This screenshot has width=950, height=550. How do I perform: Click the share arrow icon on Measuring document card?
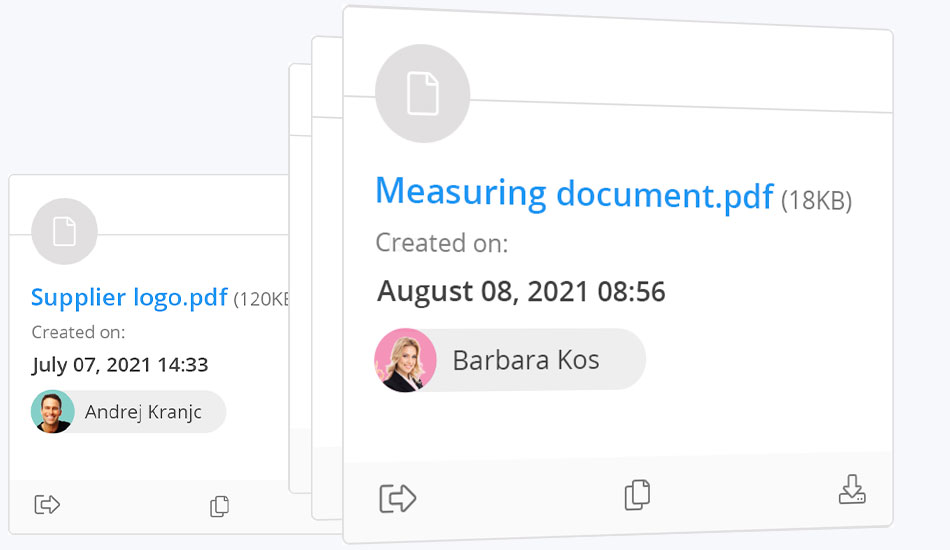(x=397, y=498)
